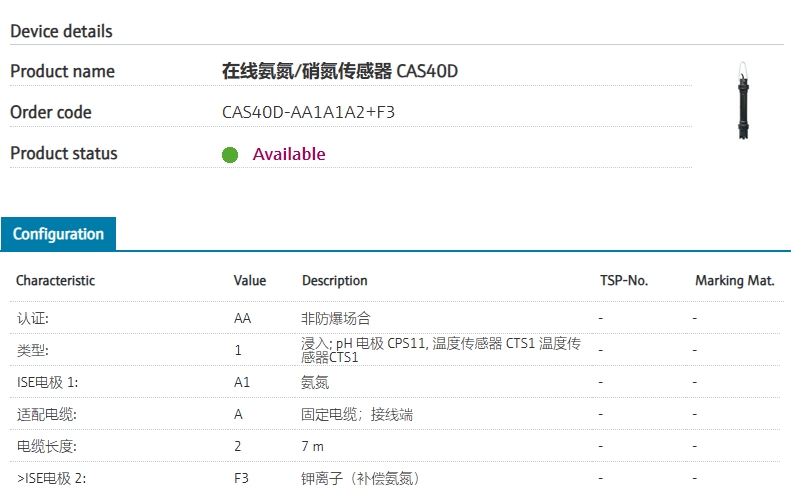This screenshot has width=791, height=504.
Task: Click the 类型 characteristic label
Action: [33, 350]
